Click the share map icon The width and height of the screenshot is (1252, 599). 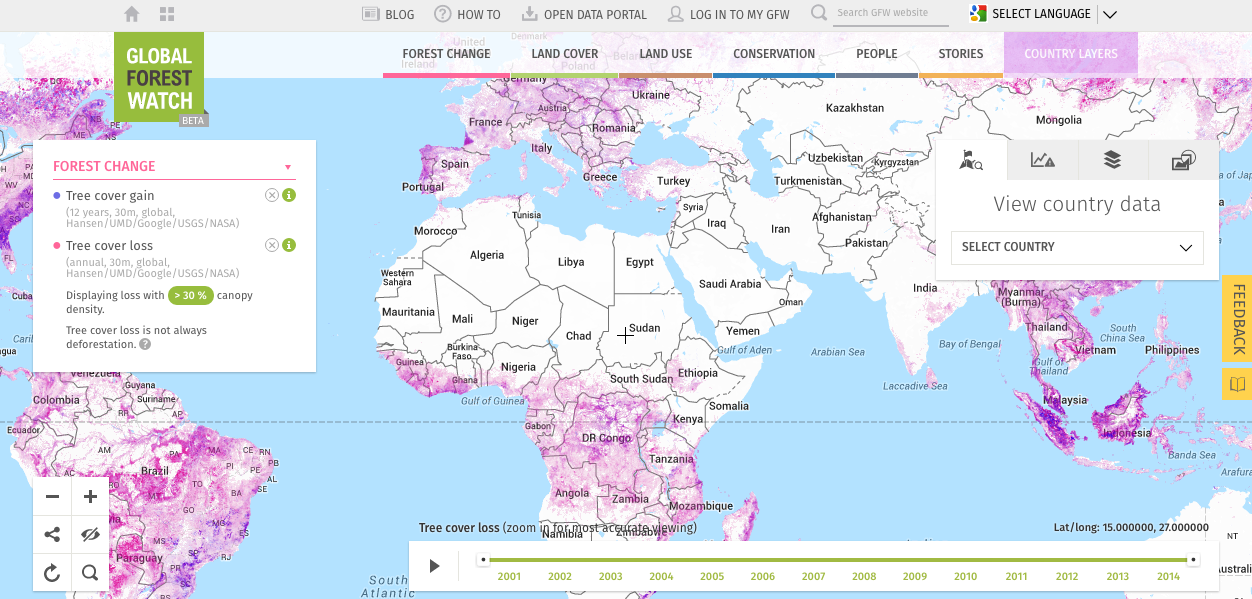pos(52,535)
